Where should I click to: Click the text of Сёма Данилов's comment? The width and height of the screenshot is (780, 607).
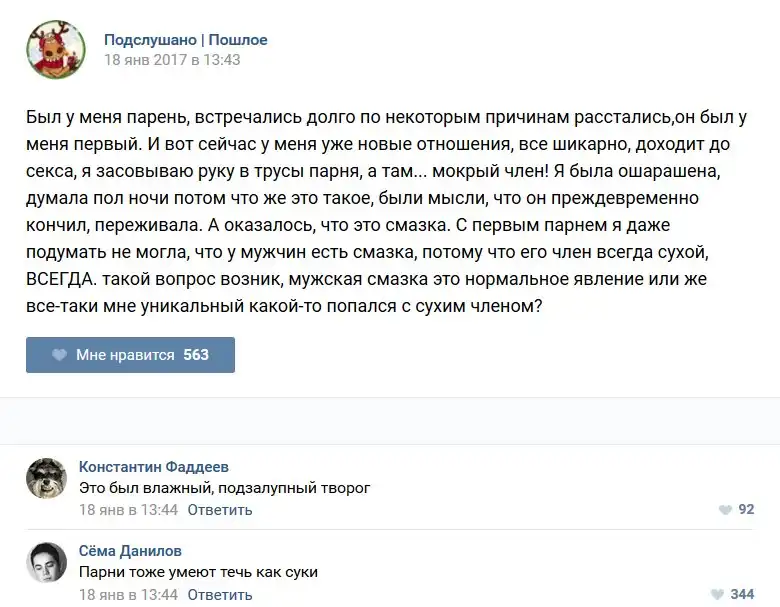point(198,572)
